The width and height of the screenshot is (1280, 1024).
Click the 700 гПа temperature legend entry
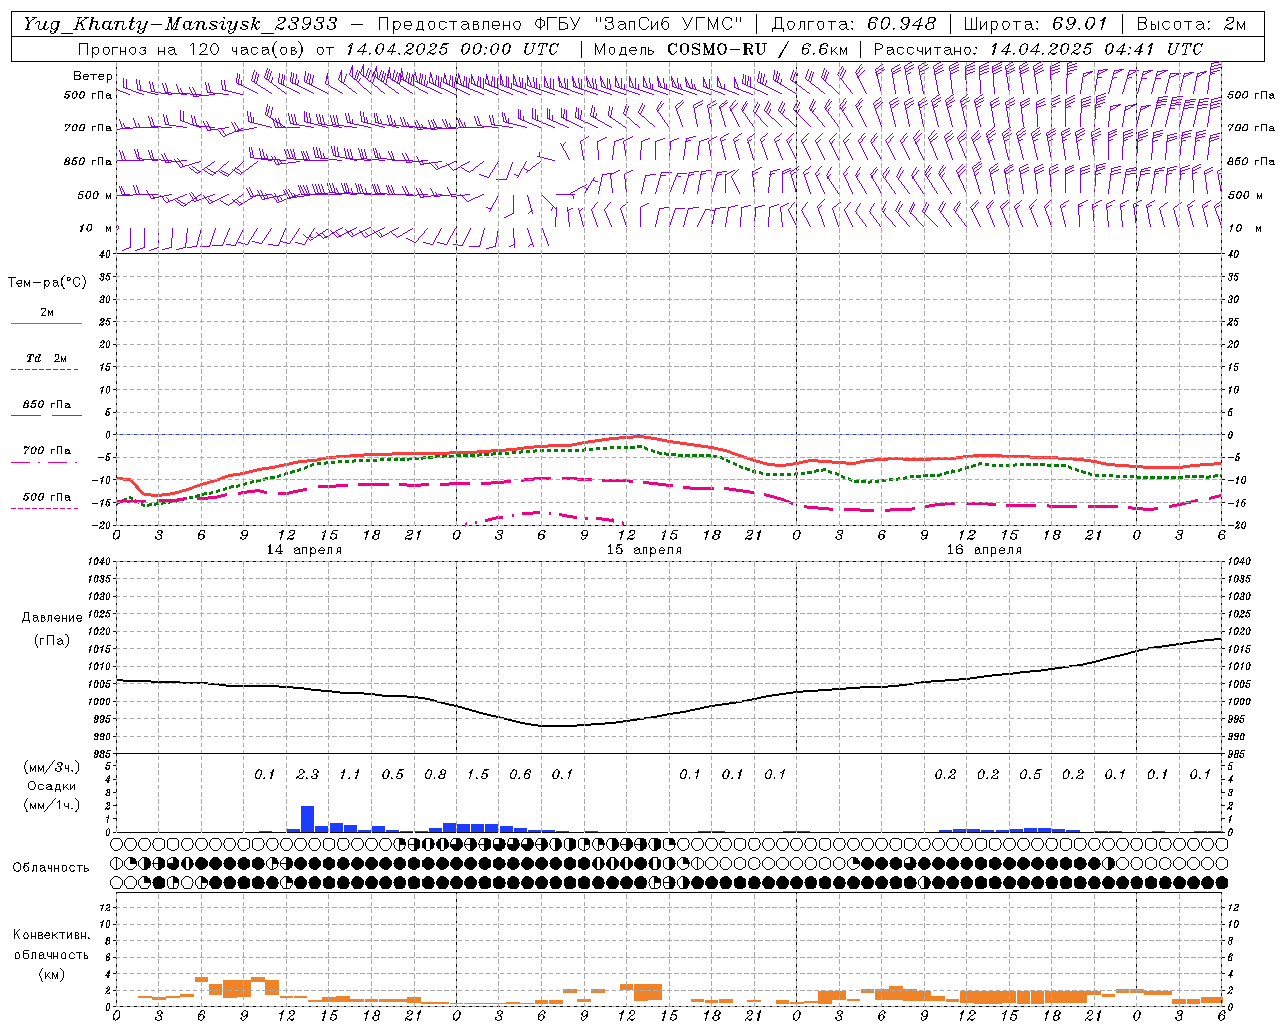46,455
